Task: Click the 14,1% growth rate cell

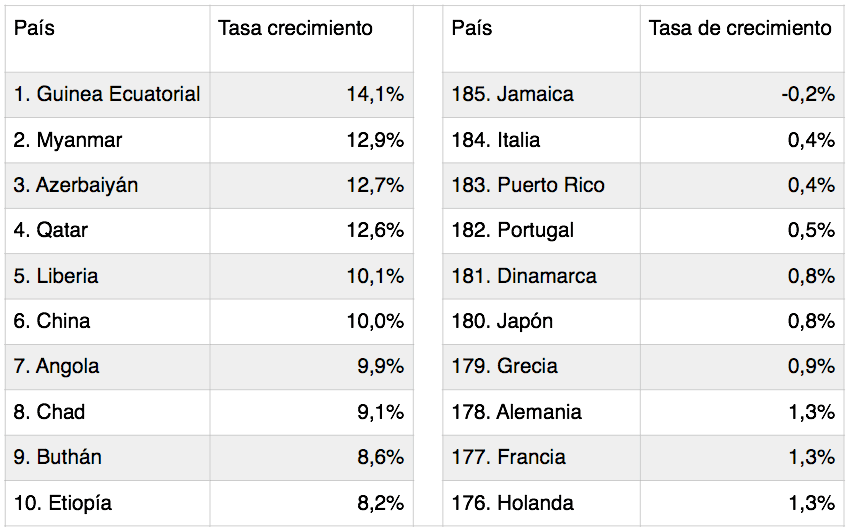Action: coord(312,95)
